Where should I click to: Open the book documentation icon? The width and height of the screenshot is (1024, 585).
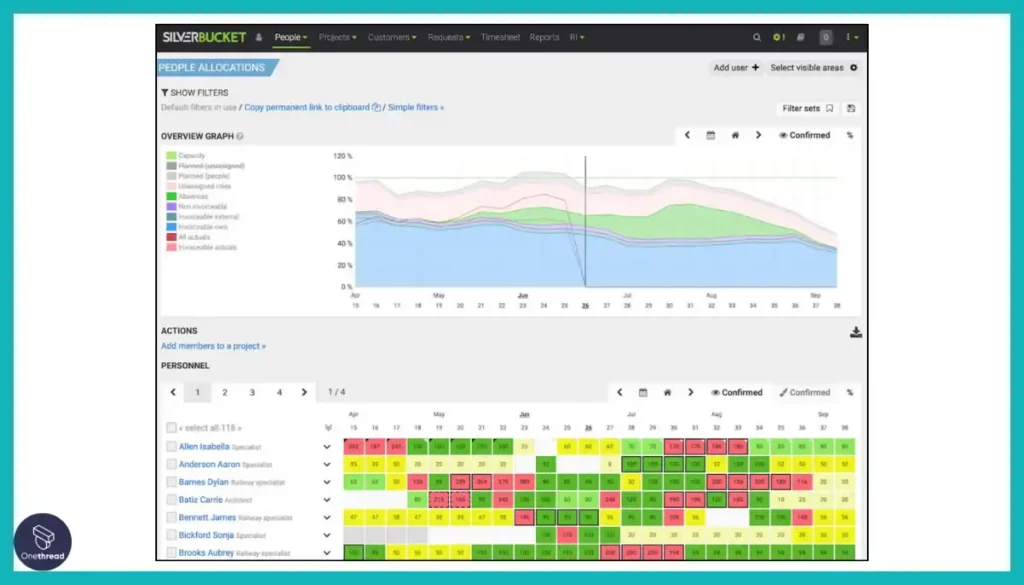[801, 37]
